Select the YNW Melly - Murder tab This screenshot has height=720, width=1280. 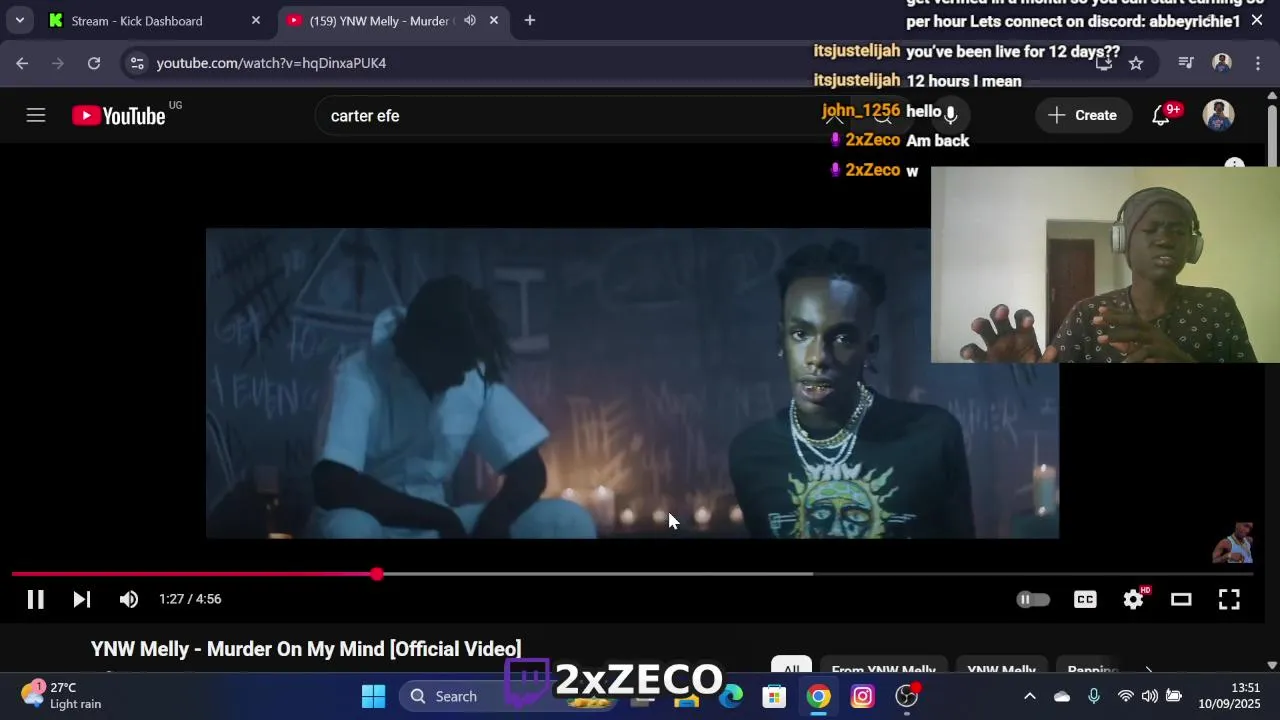(x=380, y=20)
